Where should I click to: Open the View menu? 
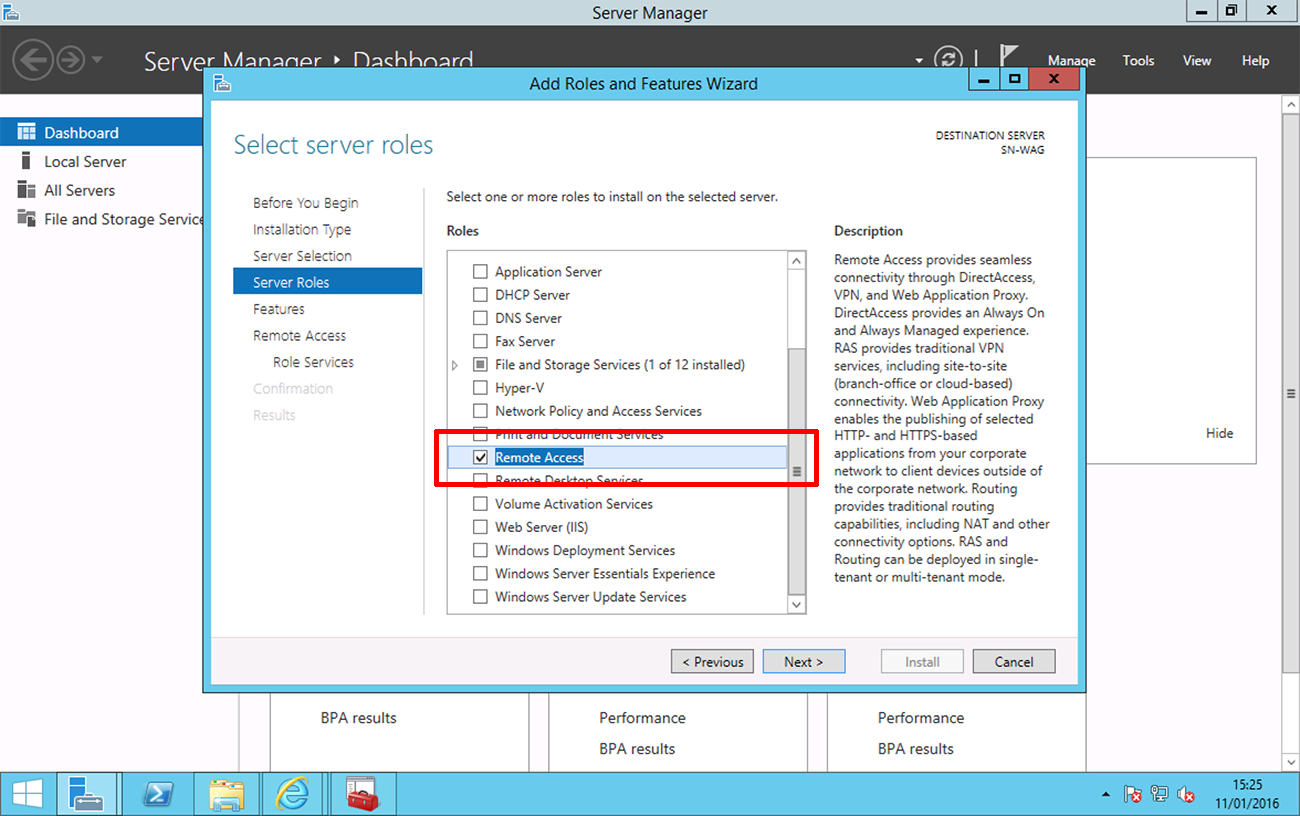click(x=1197, y=60)
